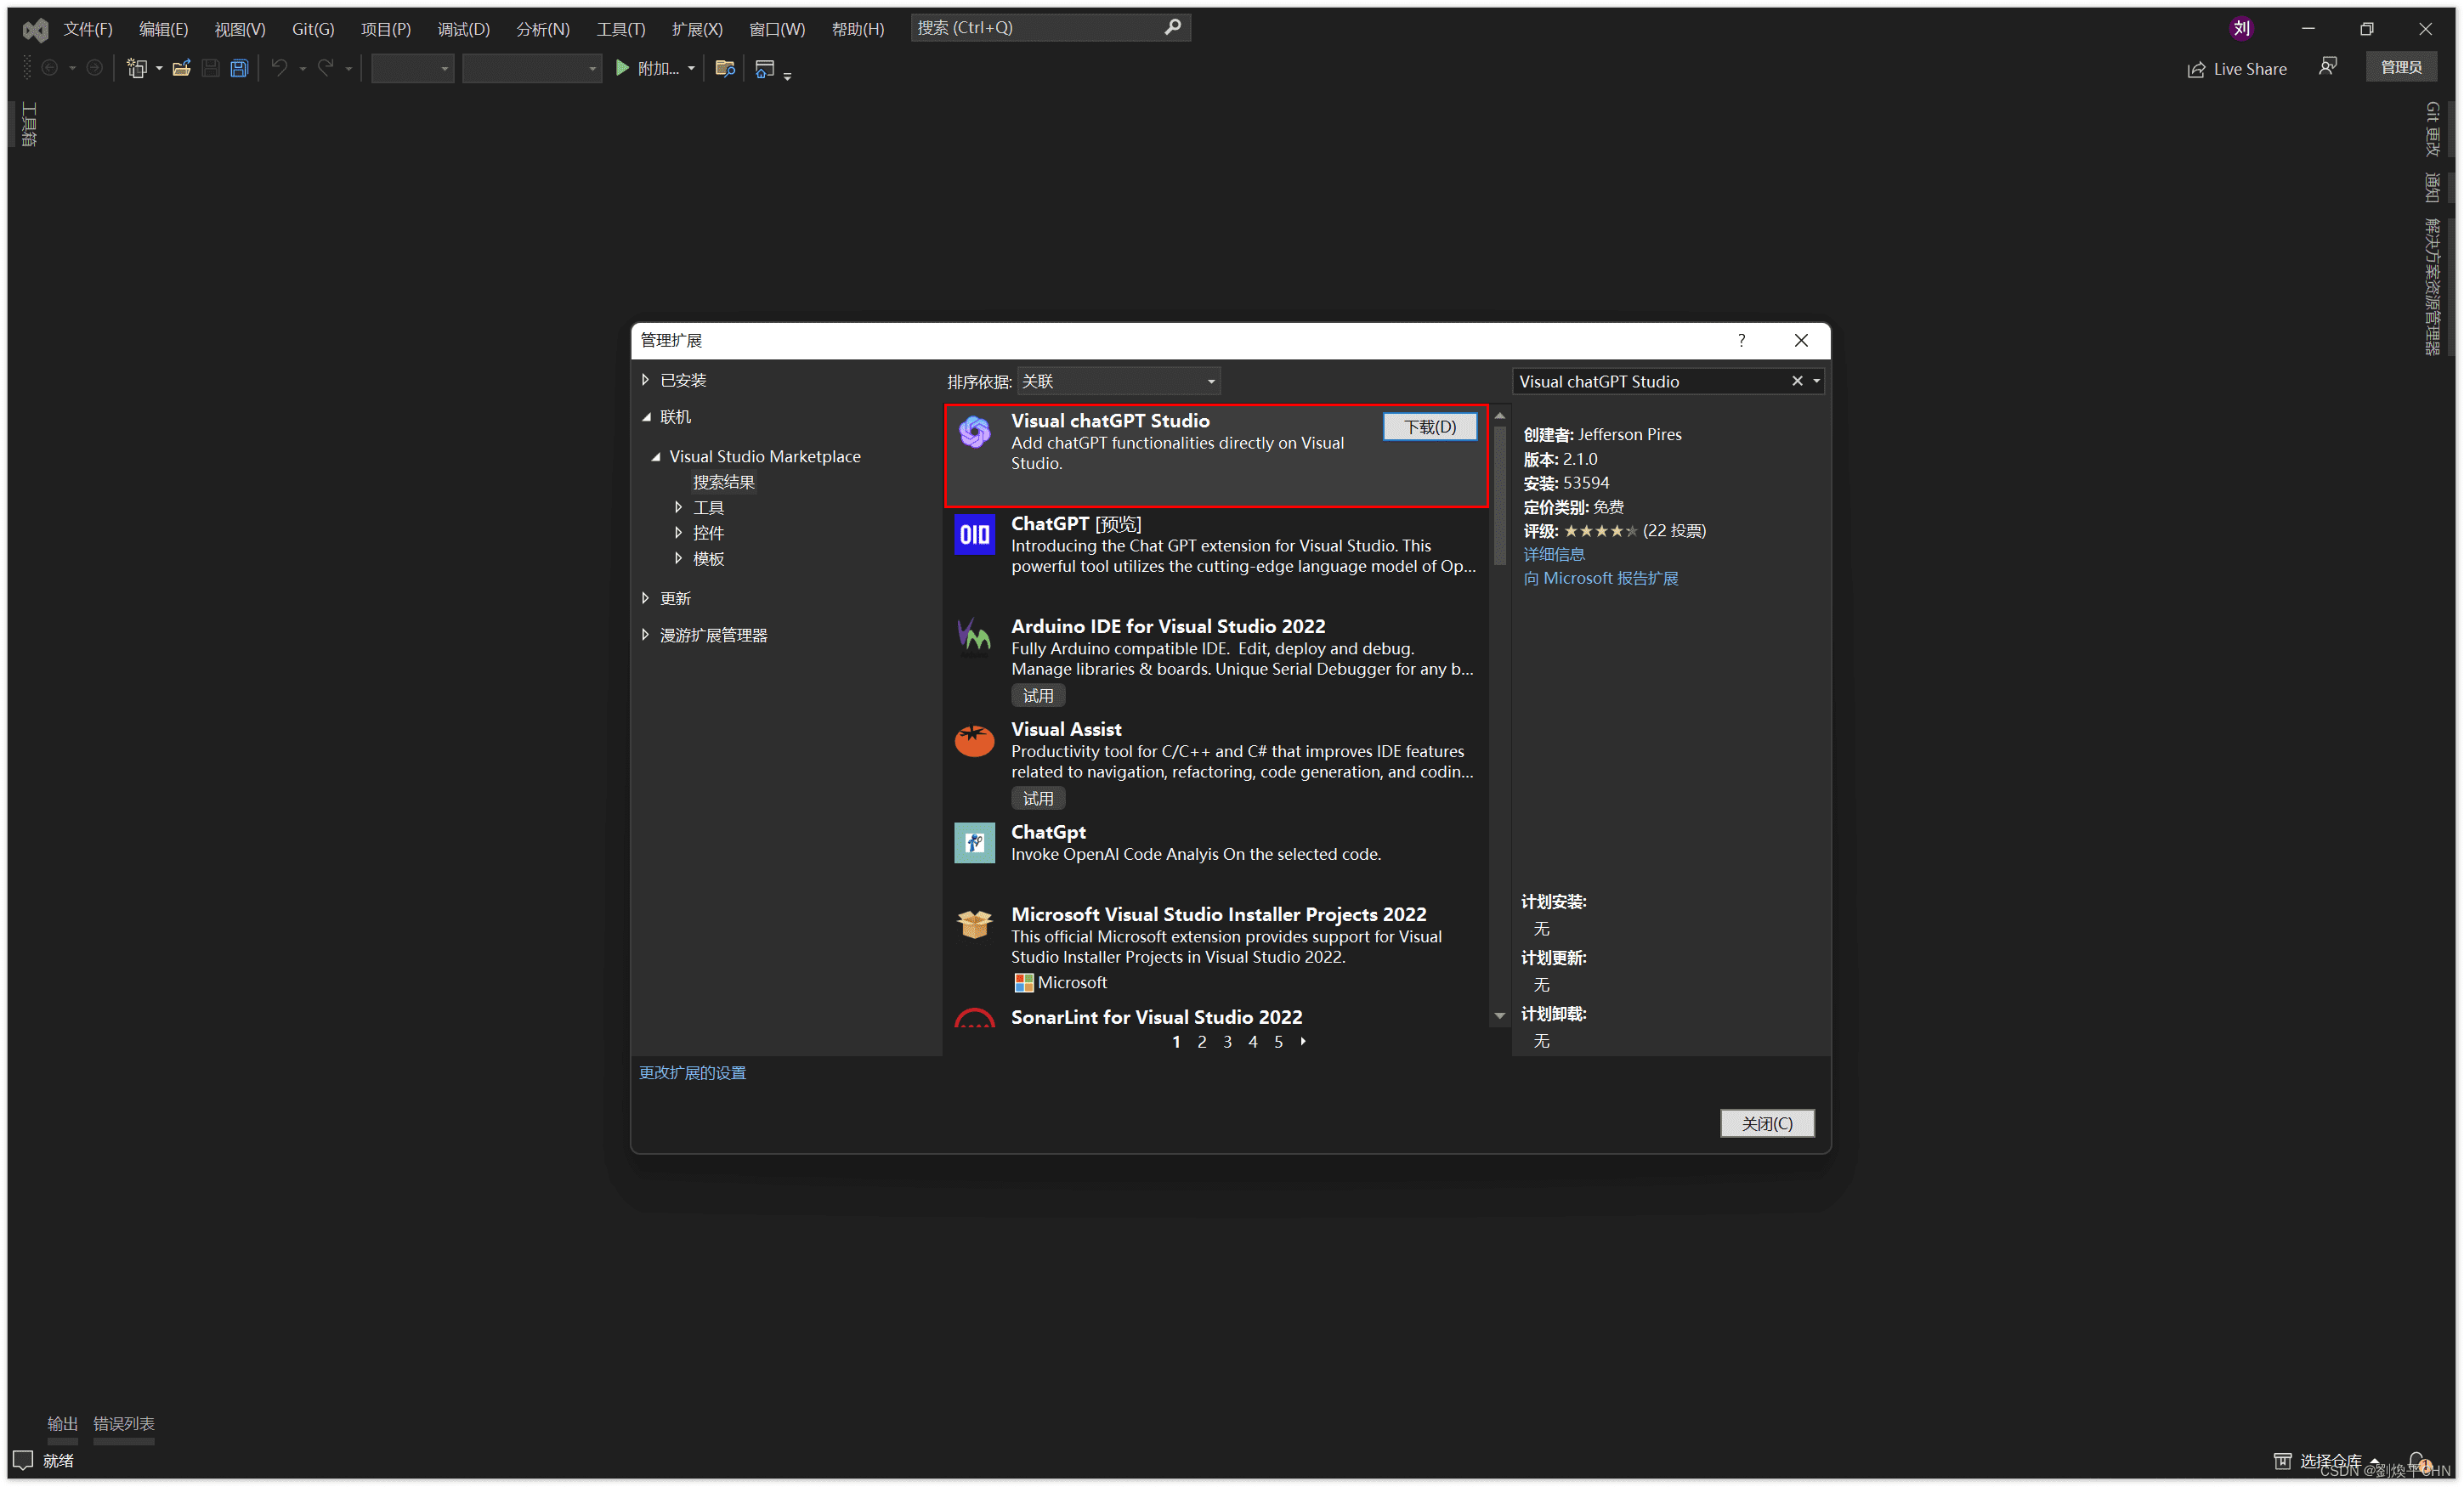Open the 文件 menu
Image resolution: width=2464 pixels, height=1487 pixels.
[88, 29]
